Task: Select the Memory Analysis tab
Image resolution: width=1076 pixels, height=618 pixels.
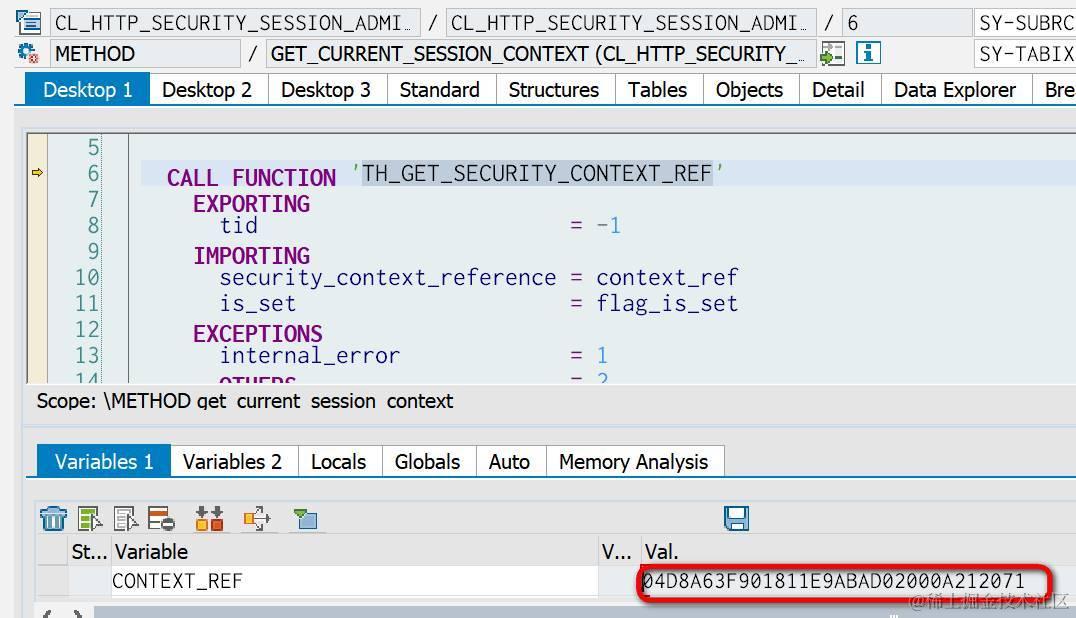Action: pyautogui.click(x=633, y=462)
